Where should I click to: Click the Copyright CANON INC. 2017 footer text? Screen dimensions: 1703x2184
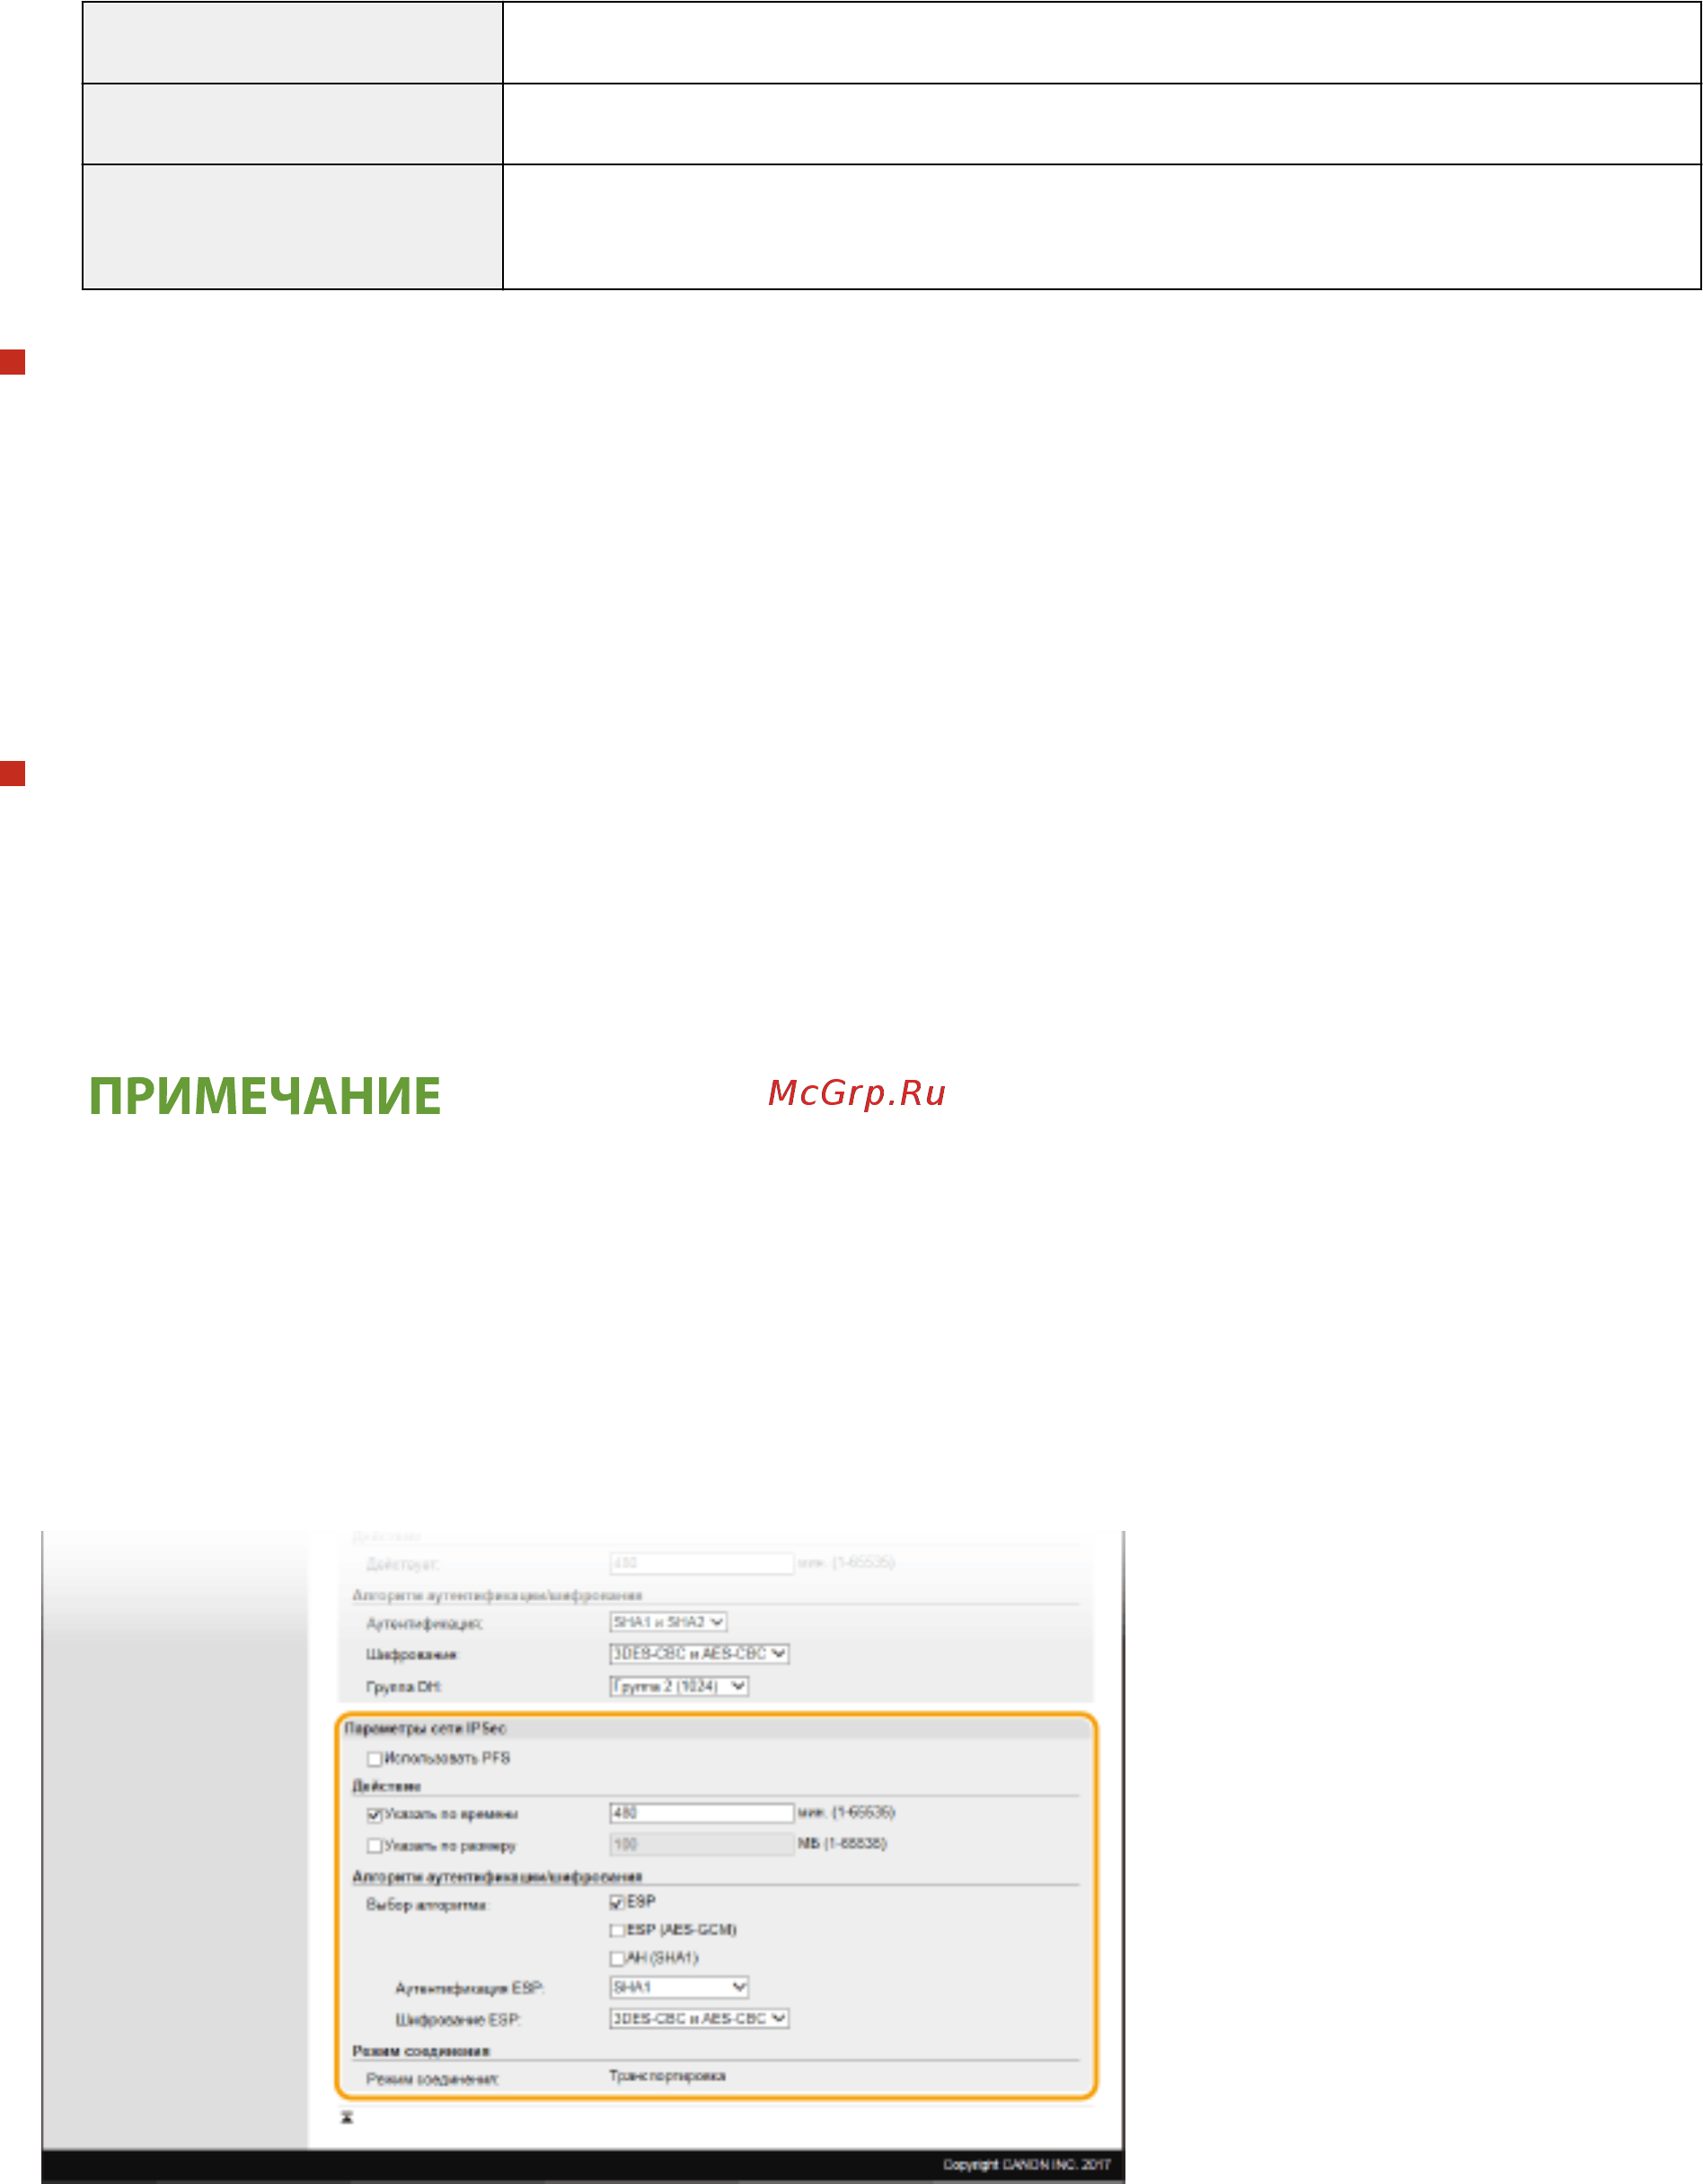pyautogui.click(x=1026, y=2165)
